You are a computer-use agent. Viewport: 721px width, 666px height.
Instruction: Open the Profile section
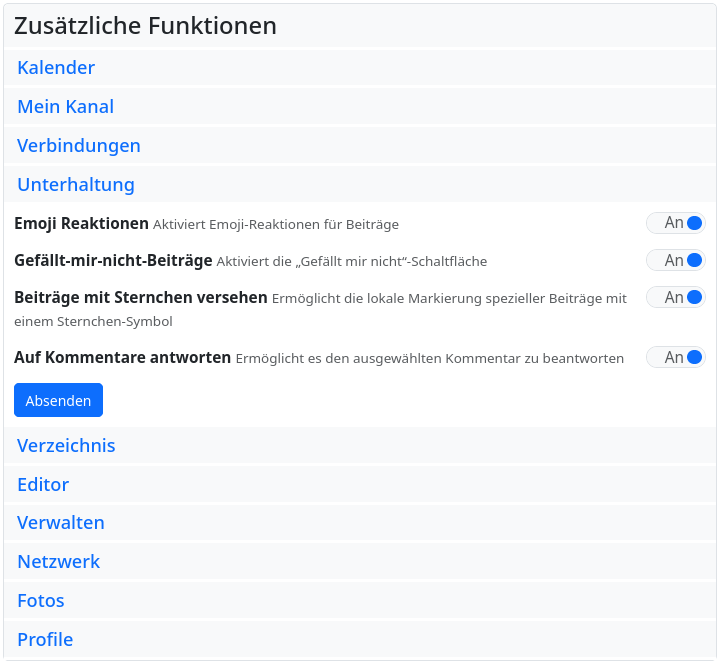click(45, 640)
